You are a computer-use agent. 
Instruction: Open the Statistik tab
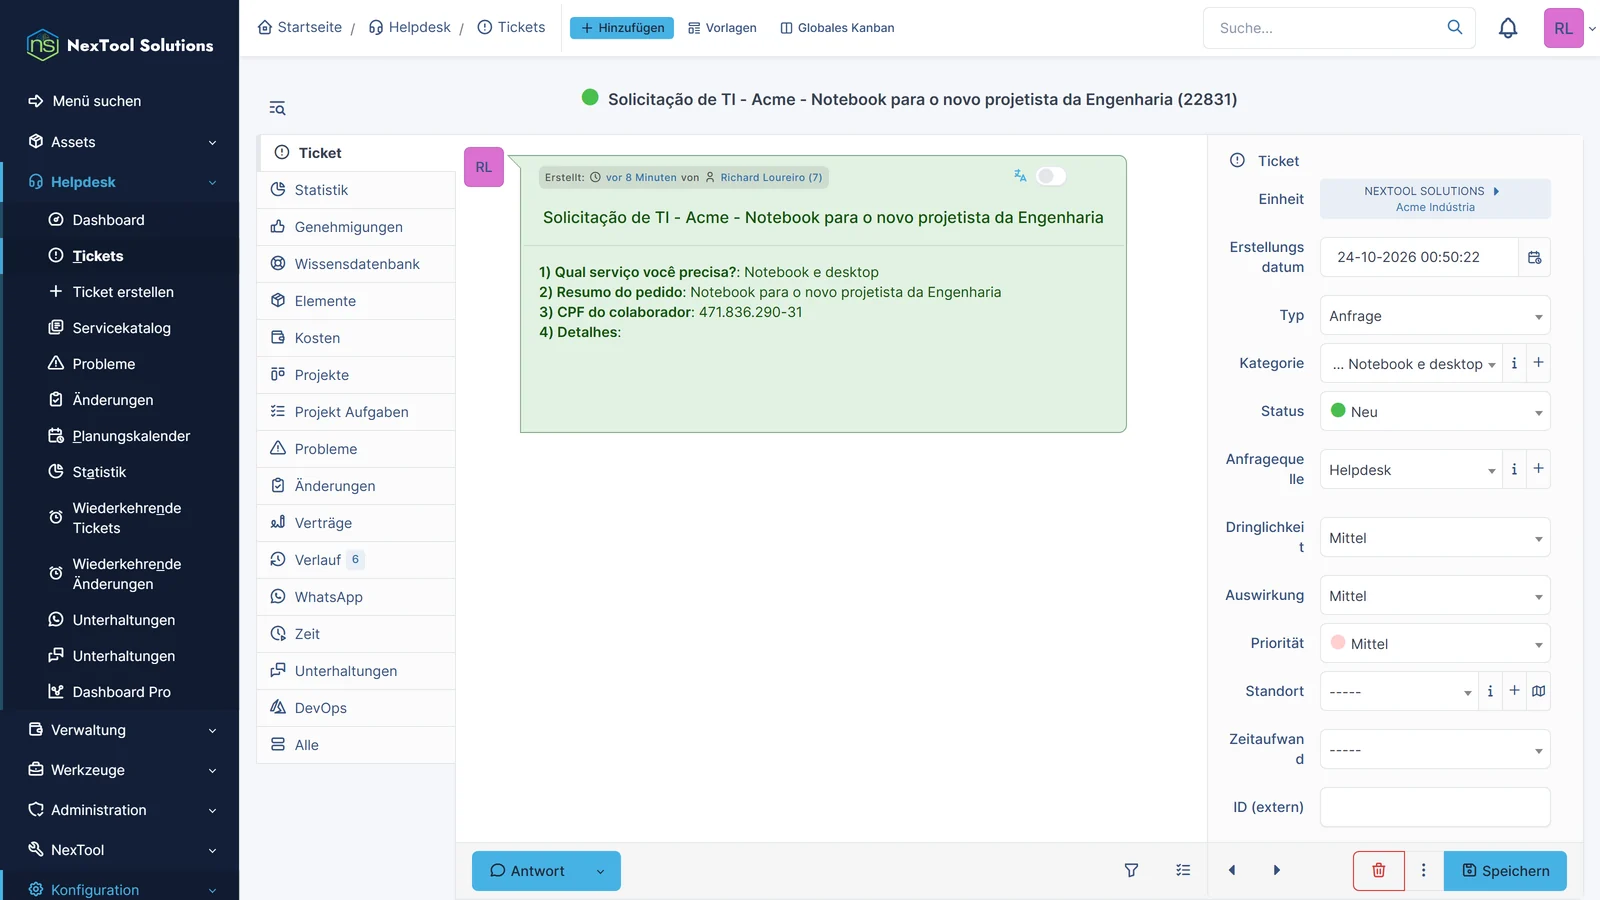pyautogui.click(x=356, y=190)
